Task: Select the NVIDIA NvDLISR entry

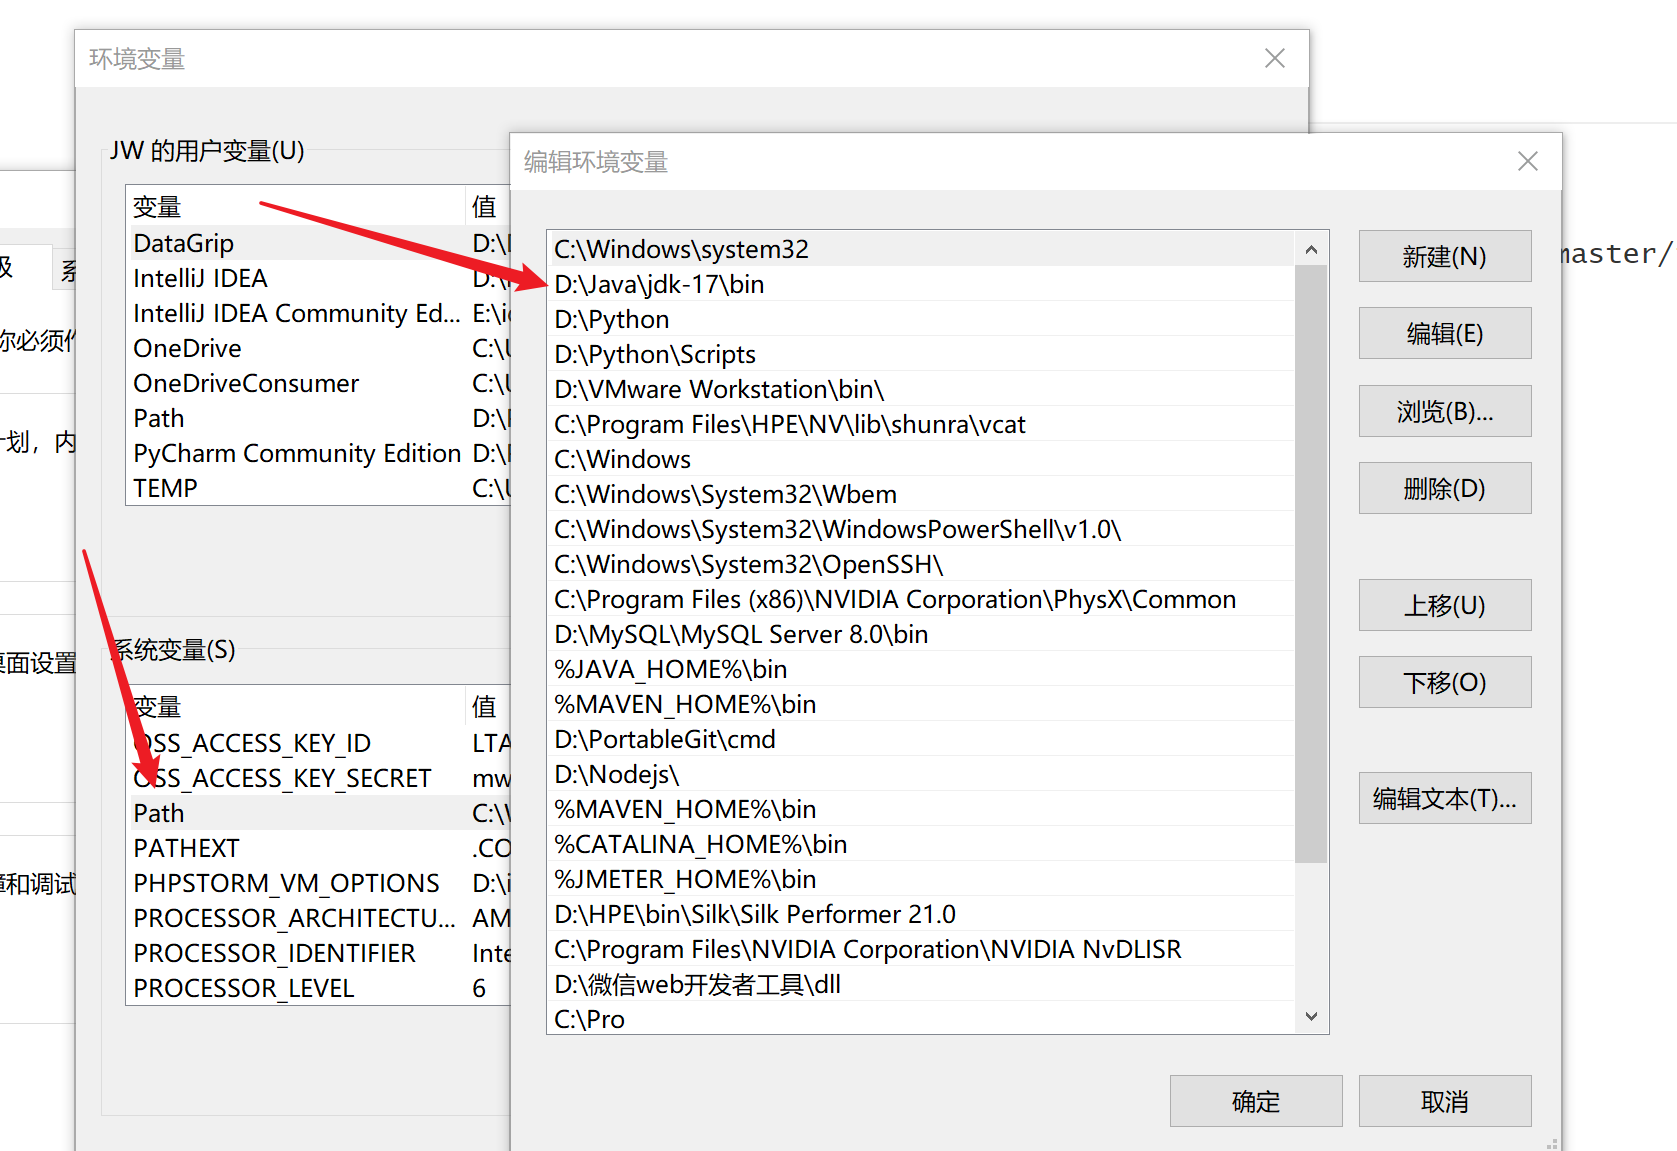Action: [921, 949]
